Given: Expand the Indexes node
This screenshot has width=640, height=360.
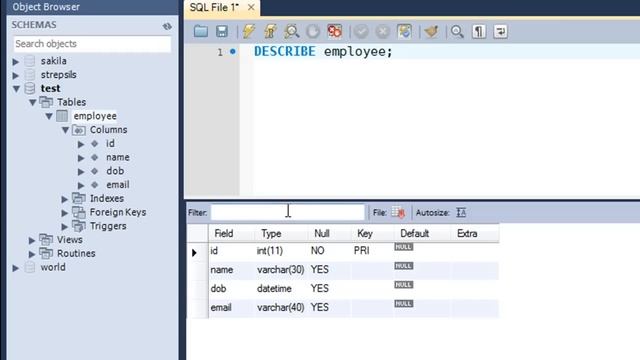Looking at the screenshot, I should click(x=64, y=199).
